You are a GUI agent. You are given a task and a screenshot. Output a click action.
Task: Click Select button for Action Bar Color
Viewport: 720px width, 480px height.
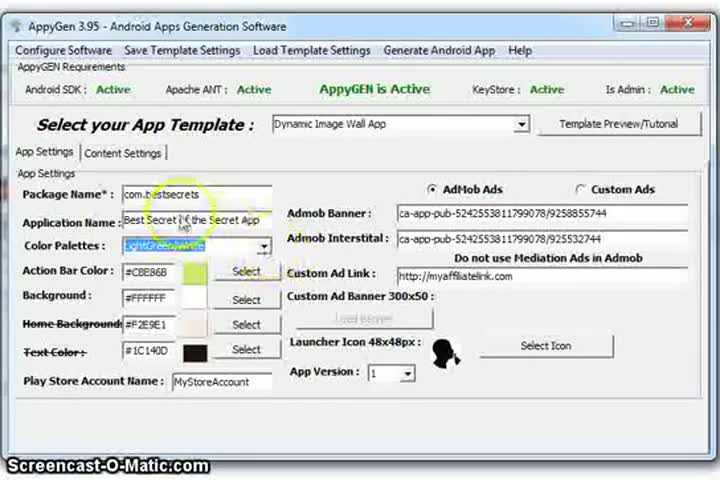[x=247, y=271]
